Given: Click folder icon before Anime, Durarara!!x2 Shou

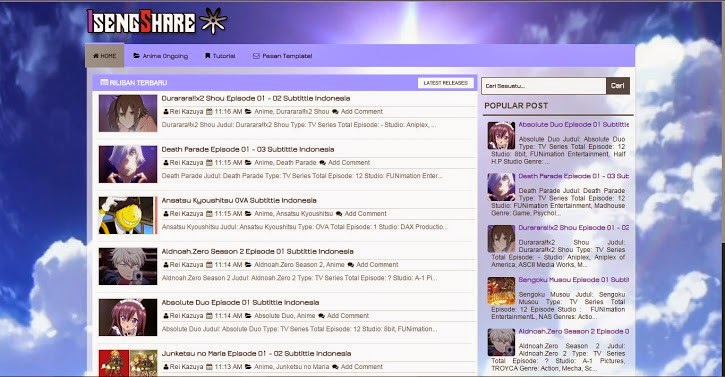Looking at the screenshot, I should point(248,111).
